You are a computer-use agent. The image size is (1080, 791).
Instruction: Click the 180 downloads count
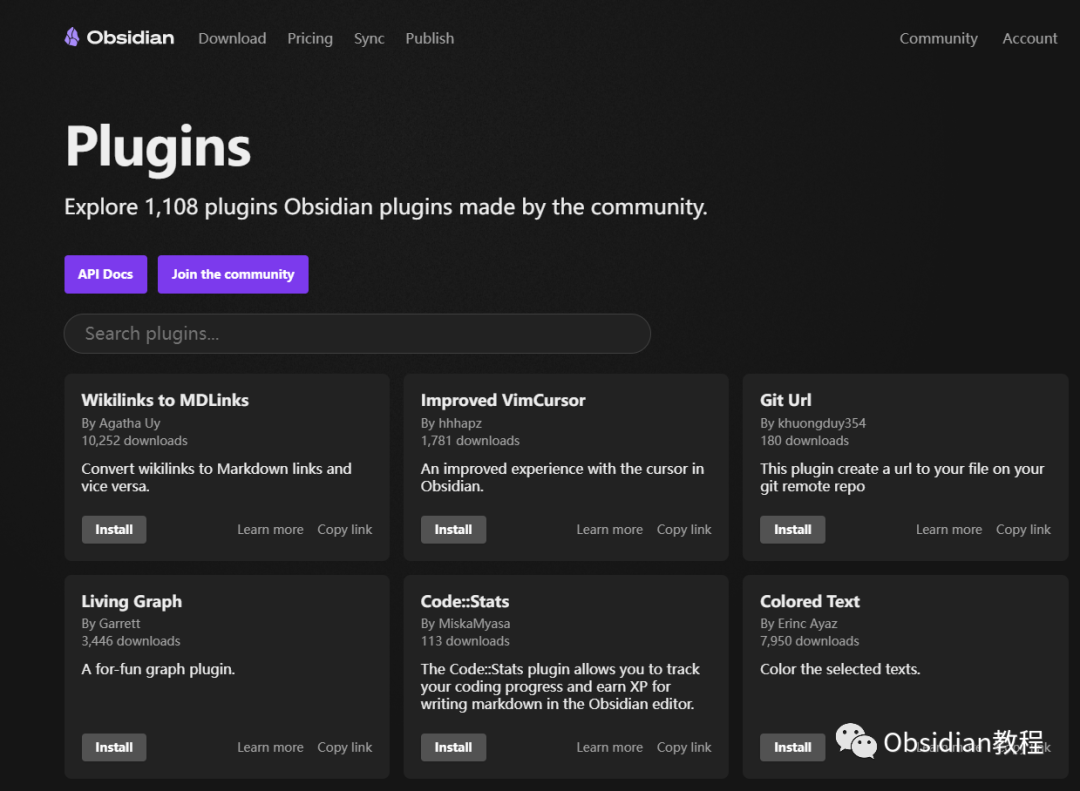point(804,441)
